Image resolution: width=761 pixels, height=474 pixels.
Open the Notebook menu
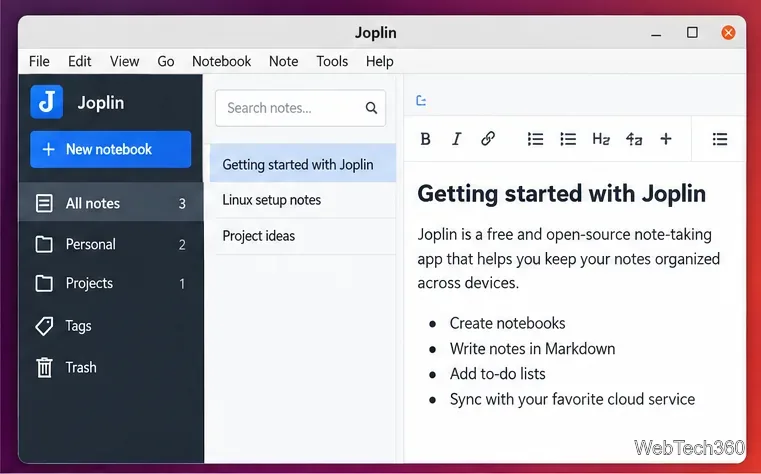(221, 61)
